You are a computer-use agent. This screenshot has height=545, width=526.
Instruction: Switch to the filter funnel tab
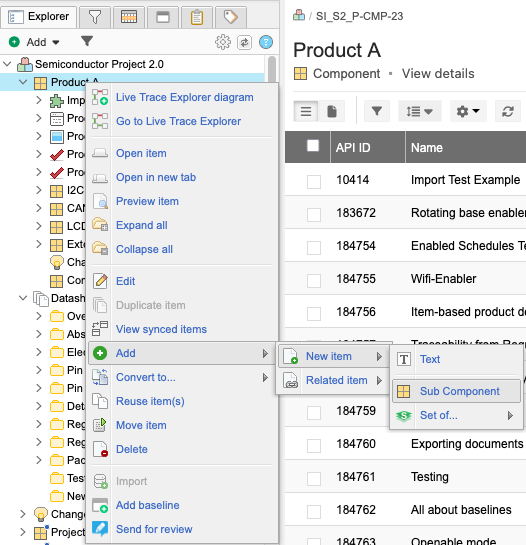[95, 16]
